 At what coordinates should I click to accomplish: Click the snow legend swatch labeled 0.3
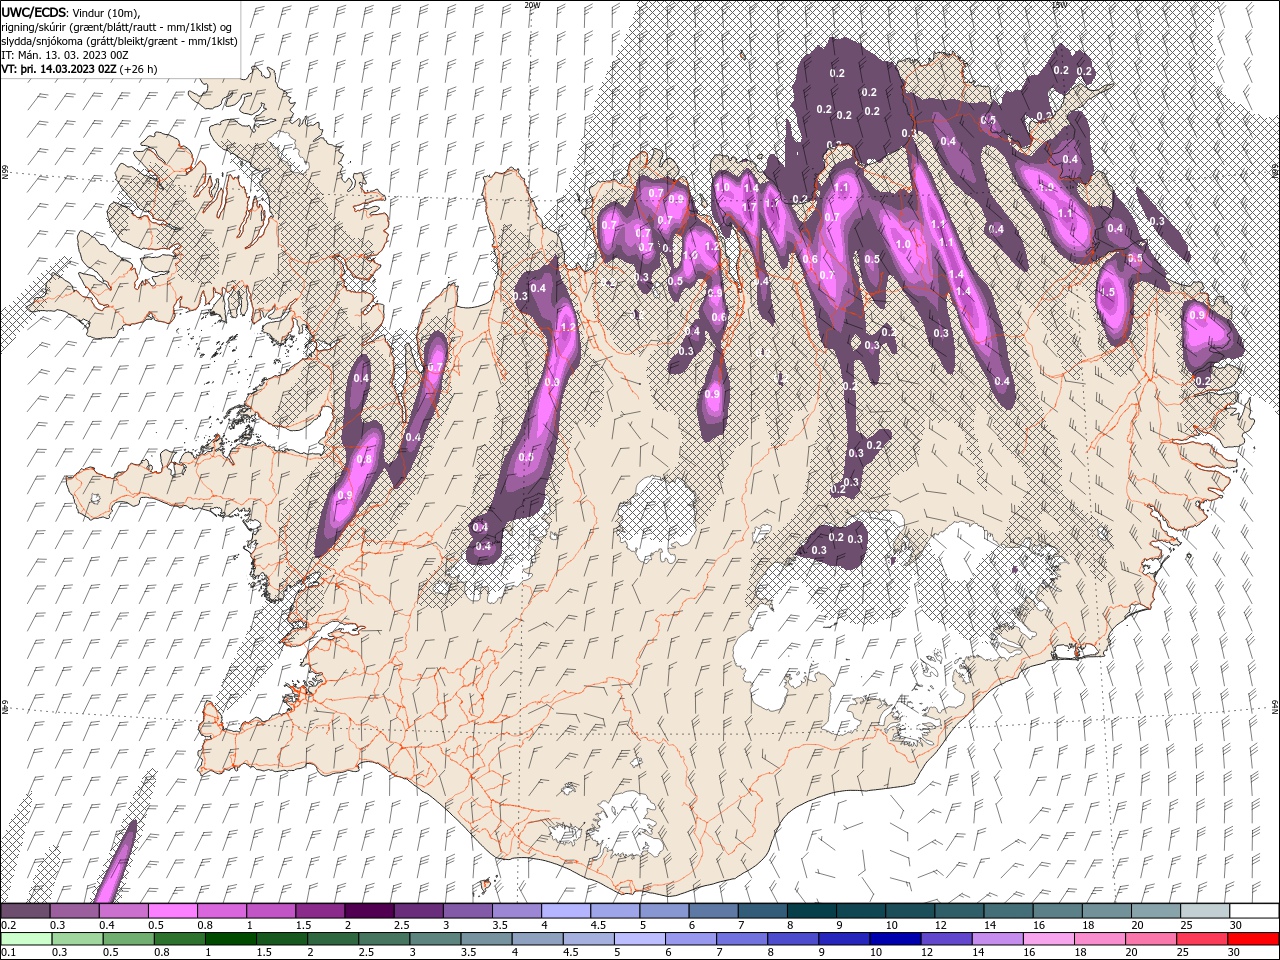pyautogui.click(x=74, y=911)
